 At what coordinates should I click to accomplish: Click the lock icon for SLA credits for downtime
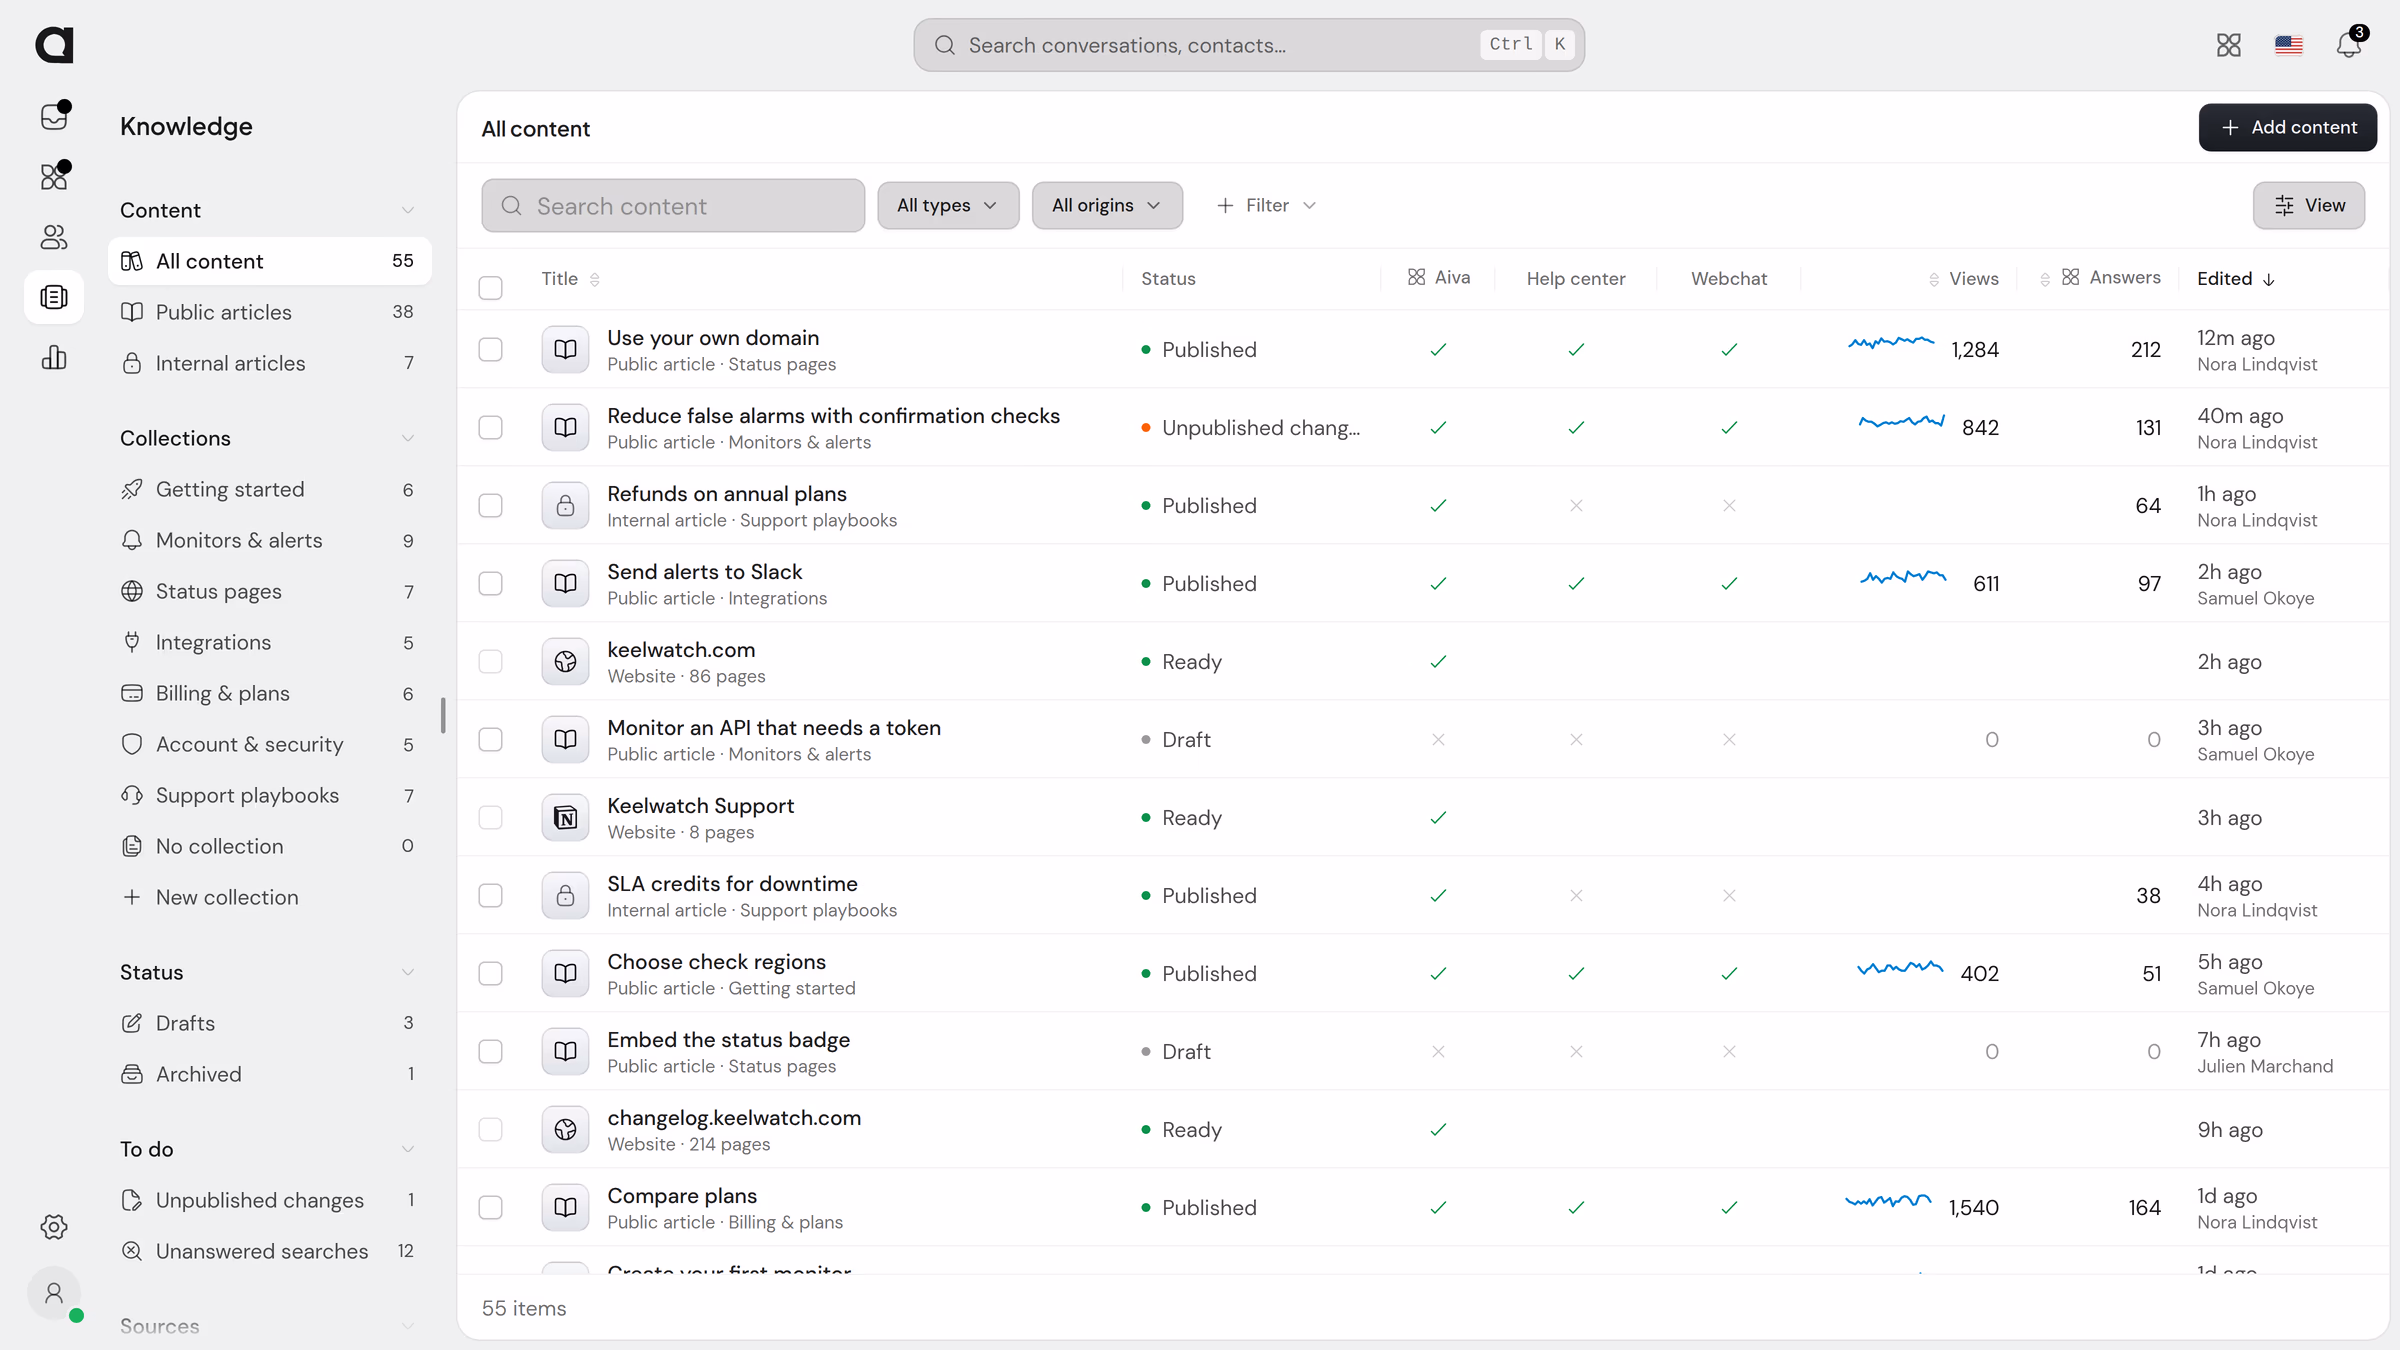pyautogui.click(x=565, y=895)
